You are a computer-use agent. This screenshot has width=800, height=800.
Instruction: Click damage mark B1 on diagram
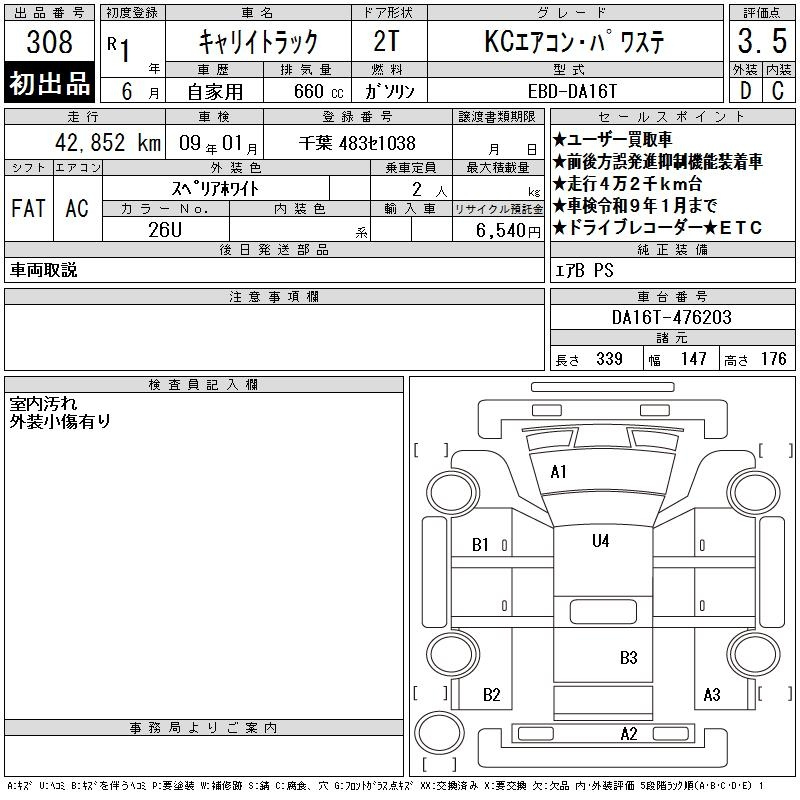[480, 545]
